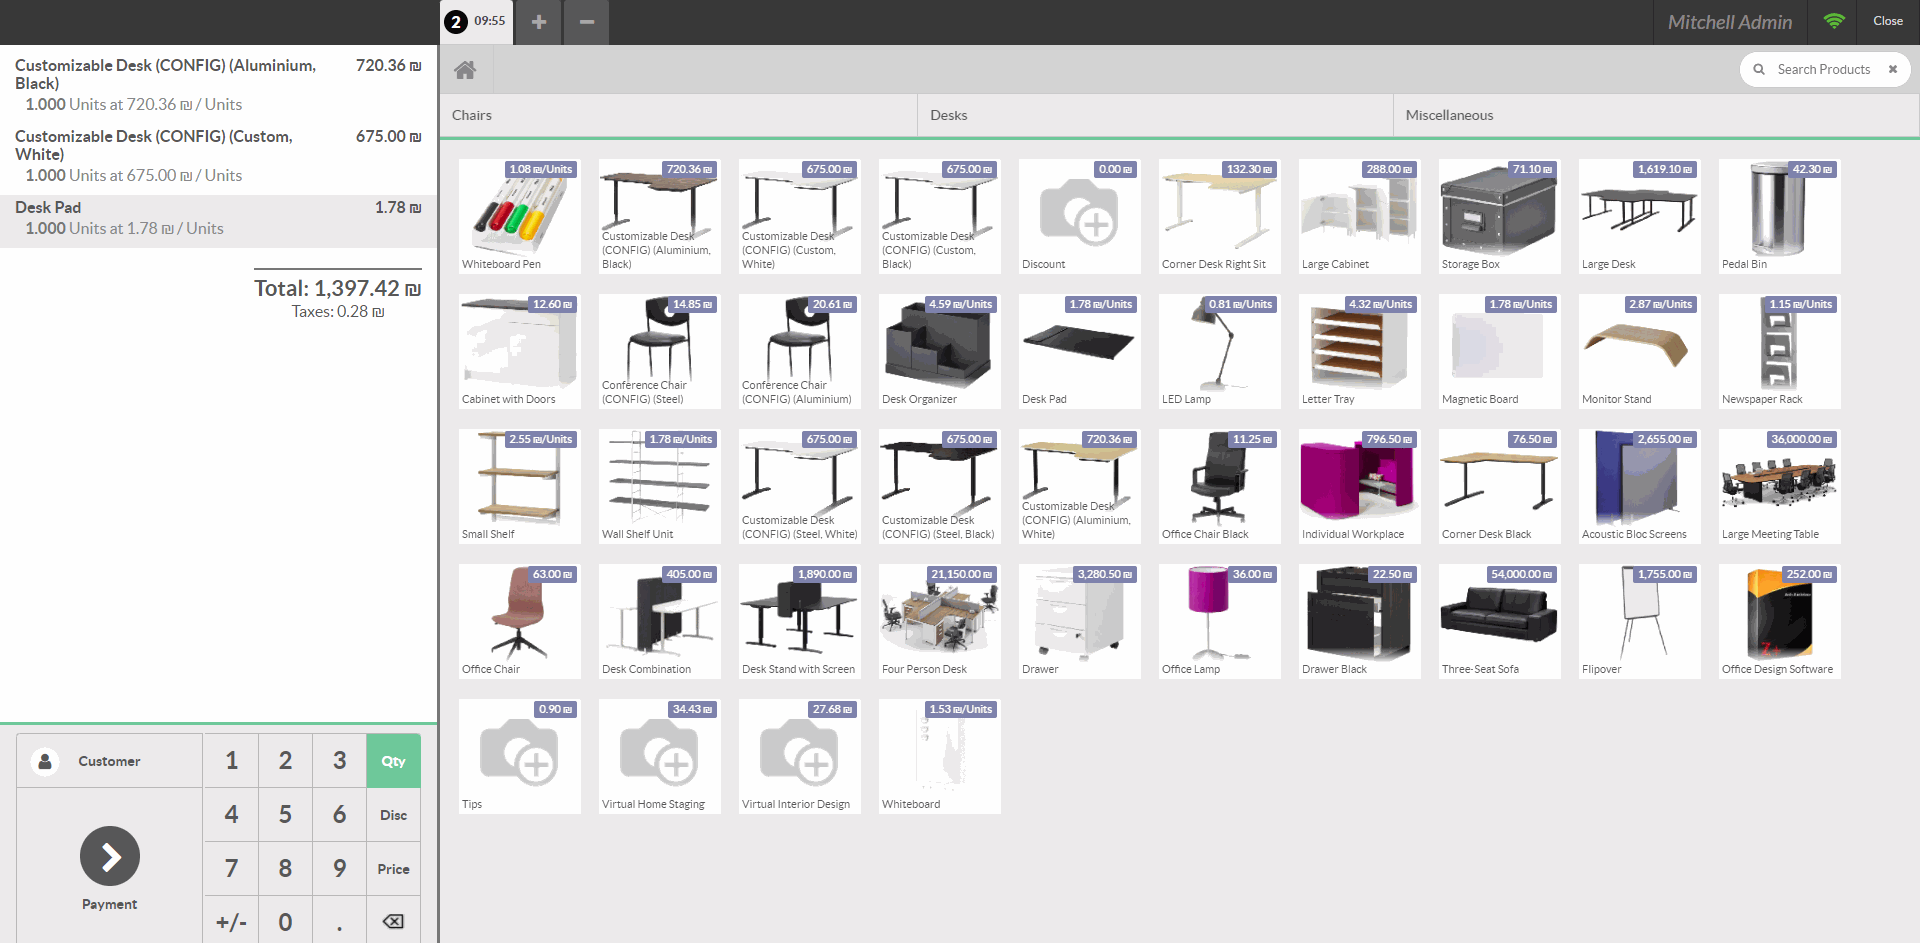Open the Miscellaneous category tab
This screenshot has width=1920, height=943.
[1656, 115]
